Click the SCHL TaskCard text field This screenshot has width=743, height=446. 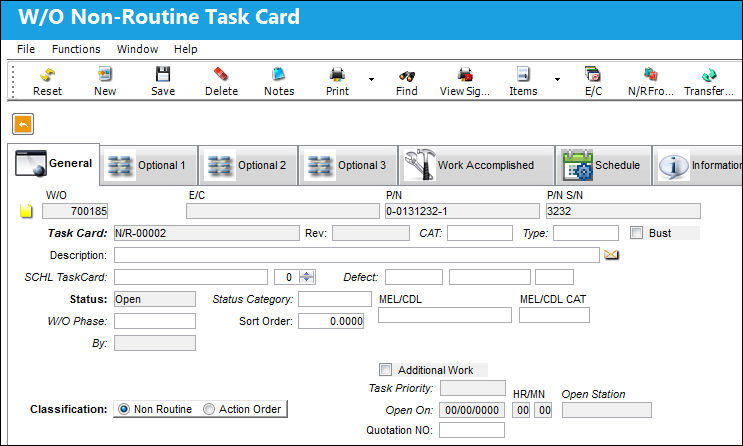click(191, 277)
